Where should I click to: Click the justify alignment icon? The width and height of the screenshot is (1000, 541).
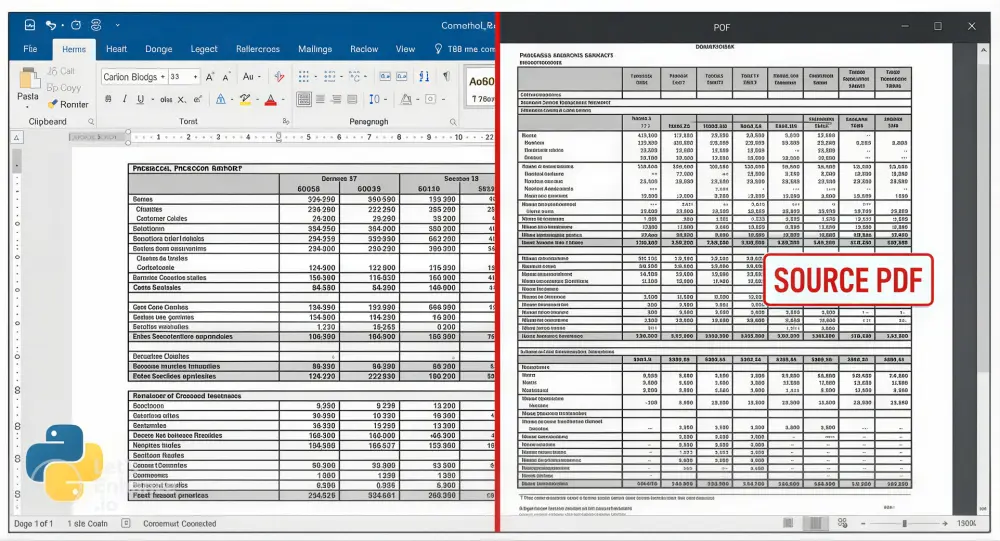(x=352, y=99)
